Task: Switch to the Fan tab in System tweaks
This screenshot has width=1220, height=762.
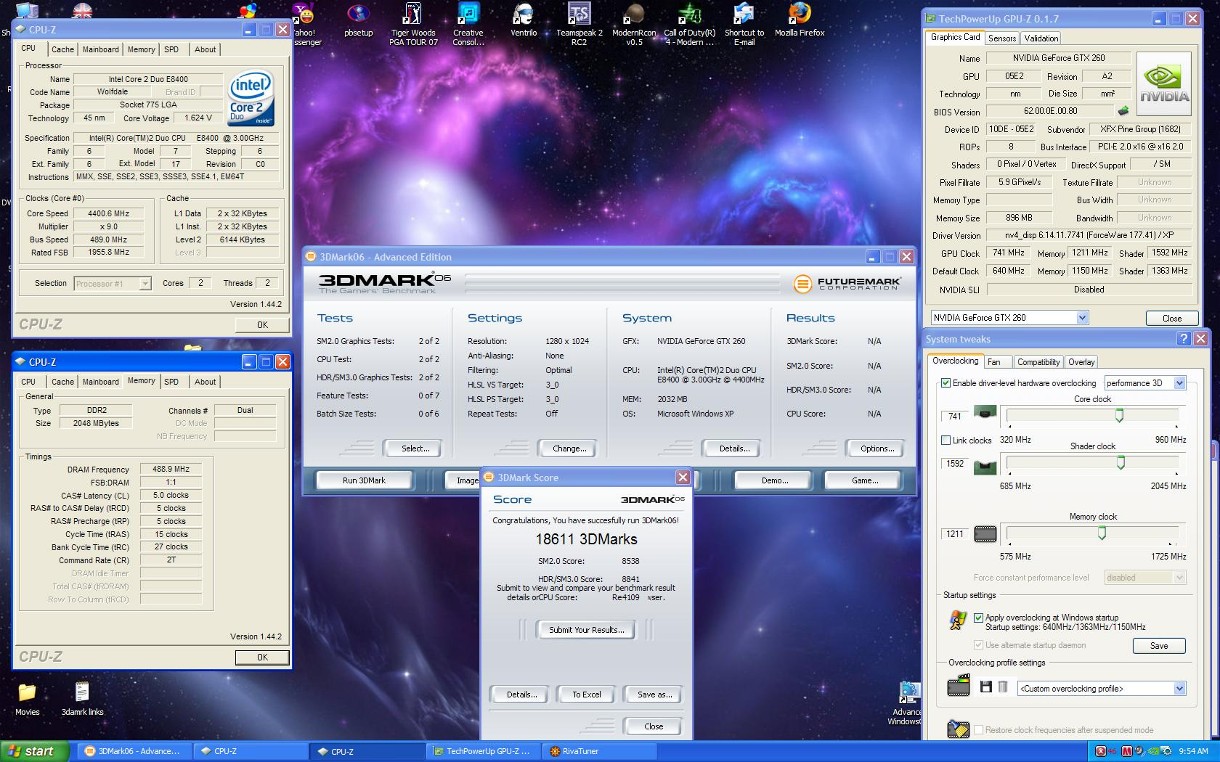Action: (997, 362)
